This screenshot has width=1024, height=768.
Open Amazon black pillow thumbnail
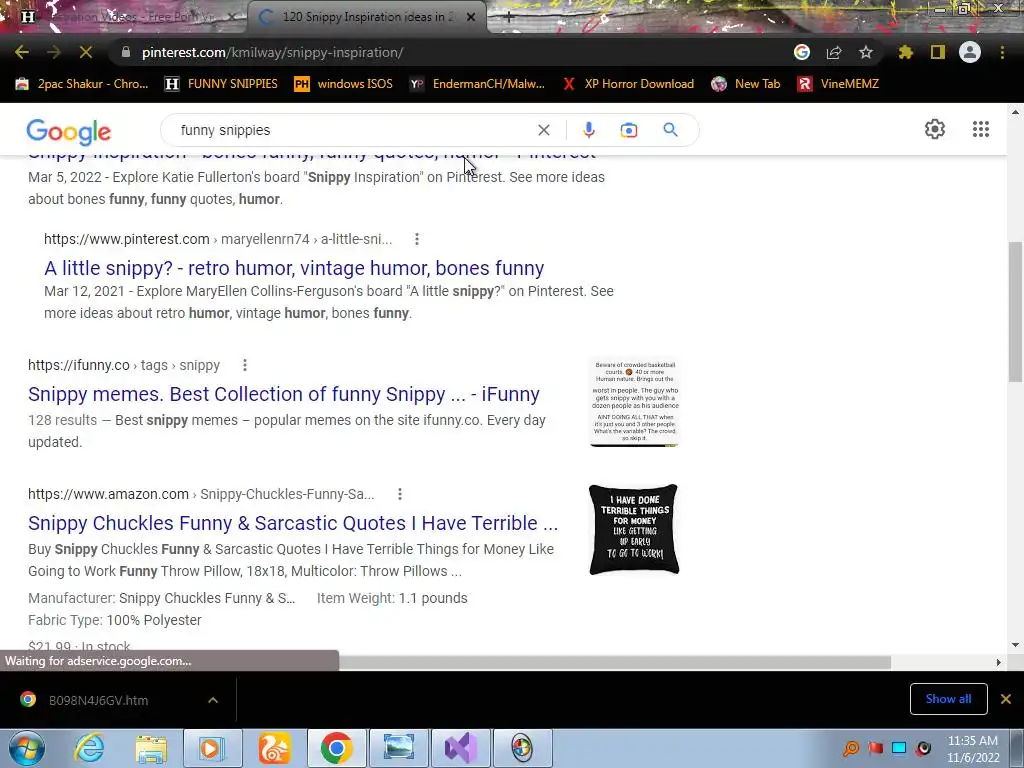click(x=634, y=530)
